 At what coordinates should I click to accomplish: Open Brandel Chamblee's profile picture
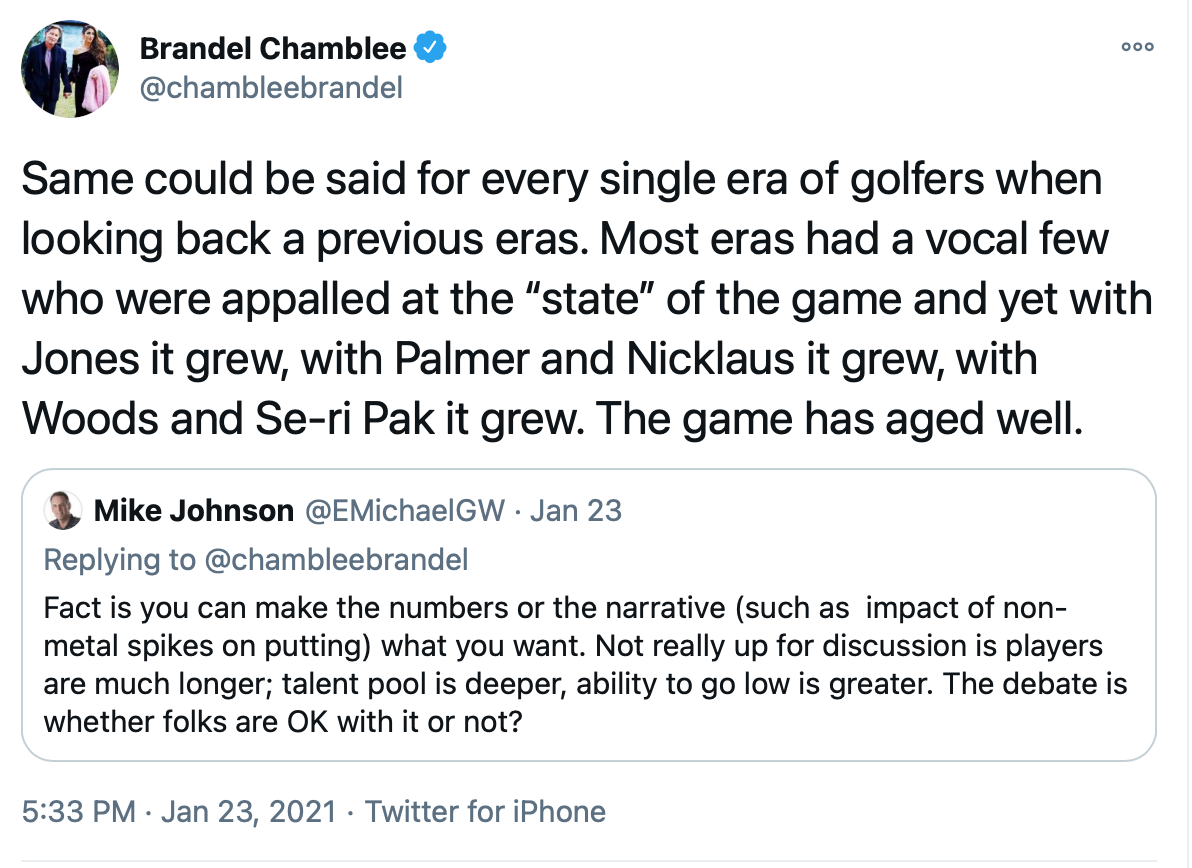coord(70,68)
